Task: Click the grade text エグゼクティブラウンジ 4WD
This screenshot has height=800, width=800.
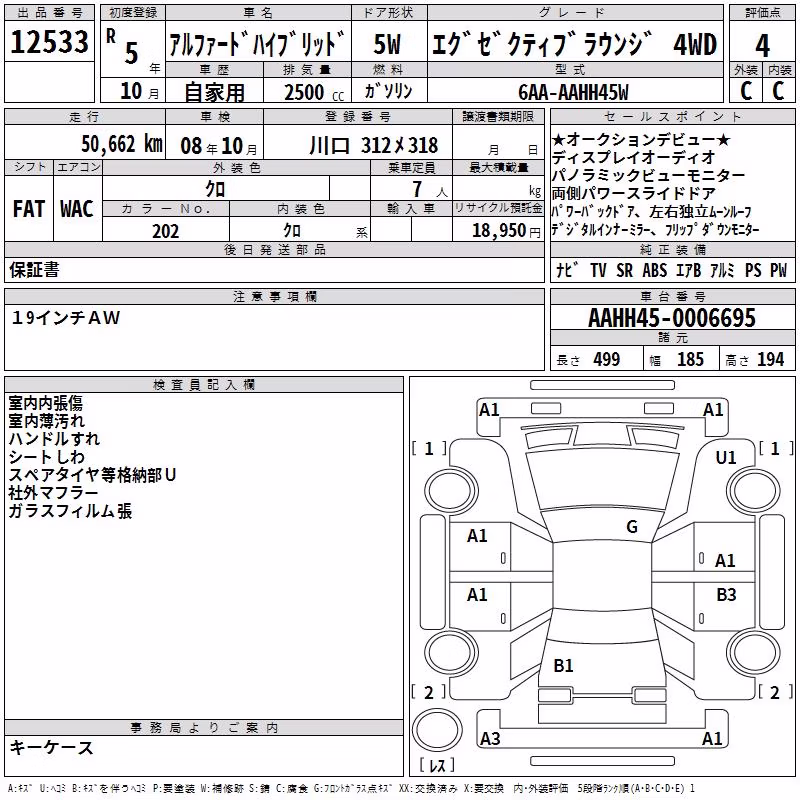Action: tap(575, 44)
